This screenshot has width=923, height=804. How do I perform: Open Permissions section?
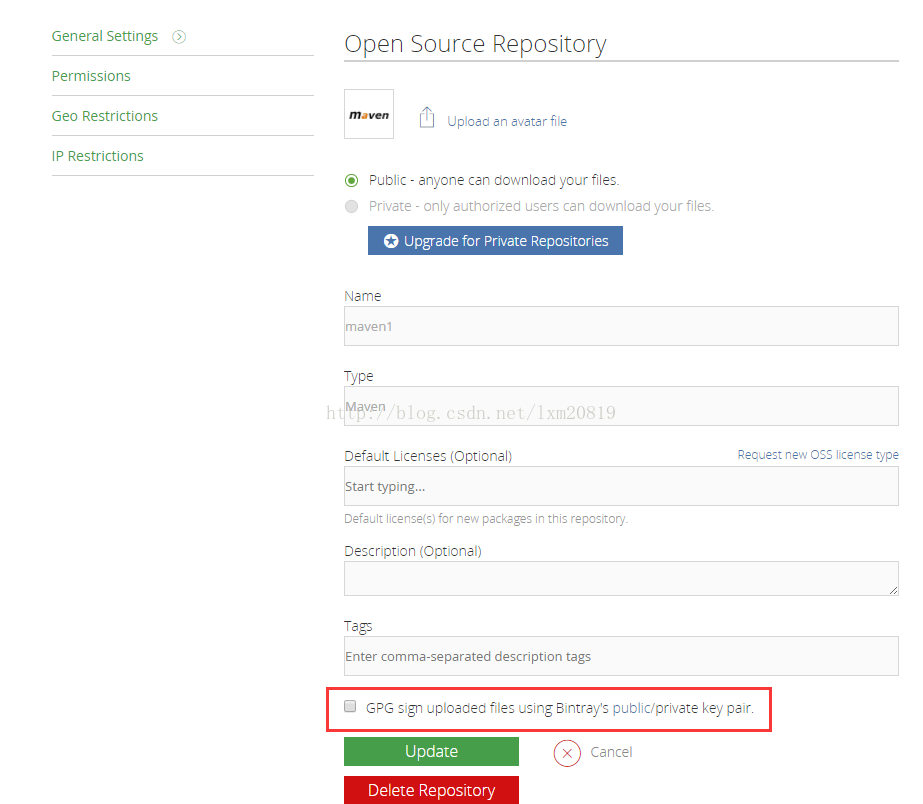91,76
